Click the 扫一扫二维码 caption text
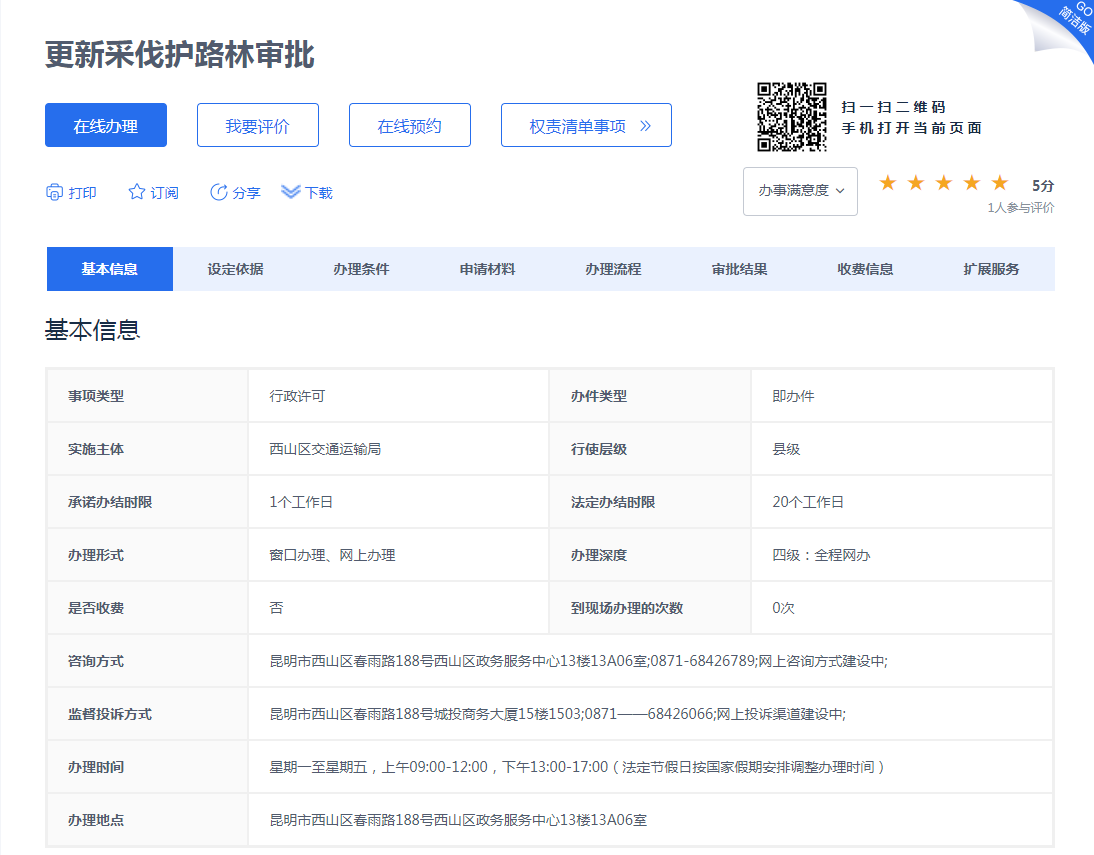 (893, 107)
